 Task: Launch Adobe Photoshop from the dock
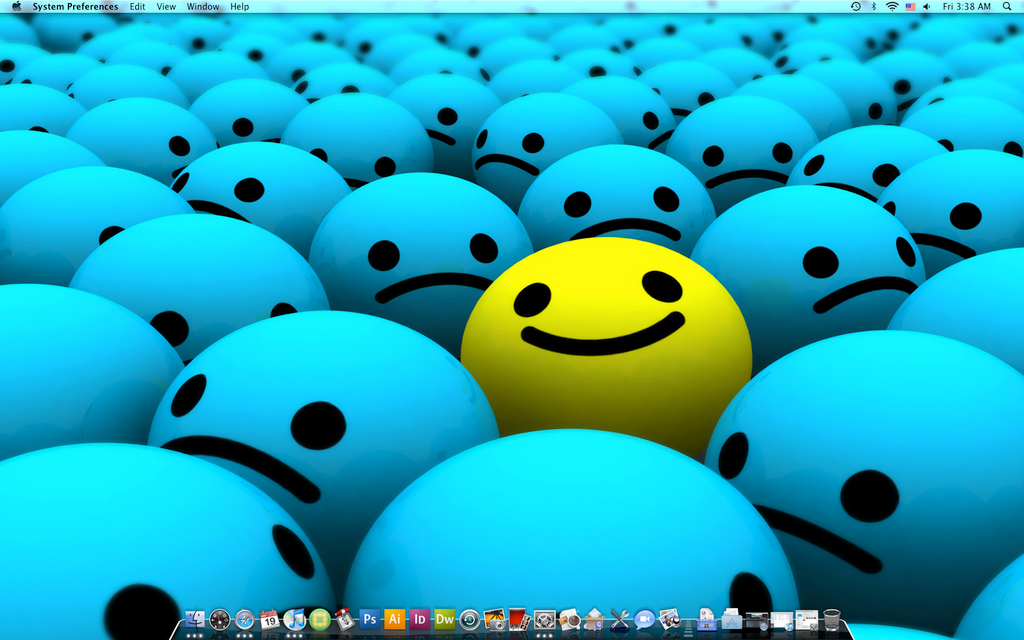click(370, 619)
